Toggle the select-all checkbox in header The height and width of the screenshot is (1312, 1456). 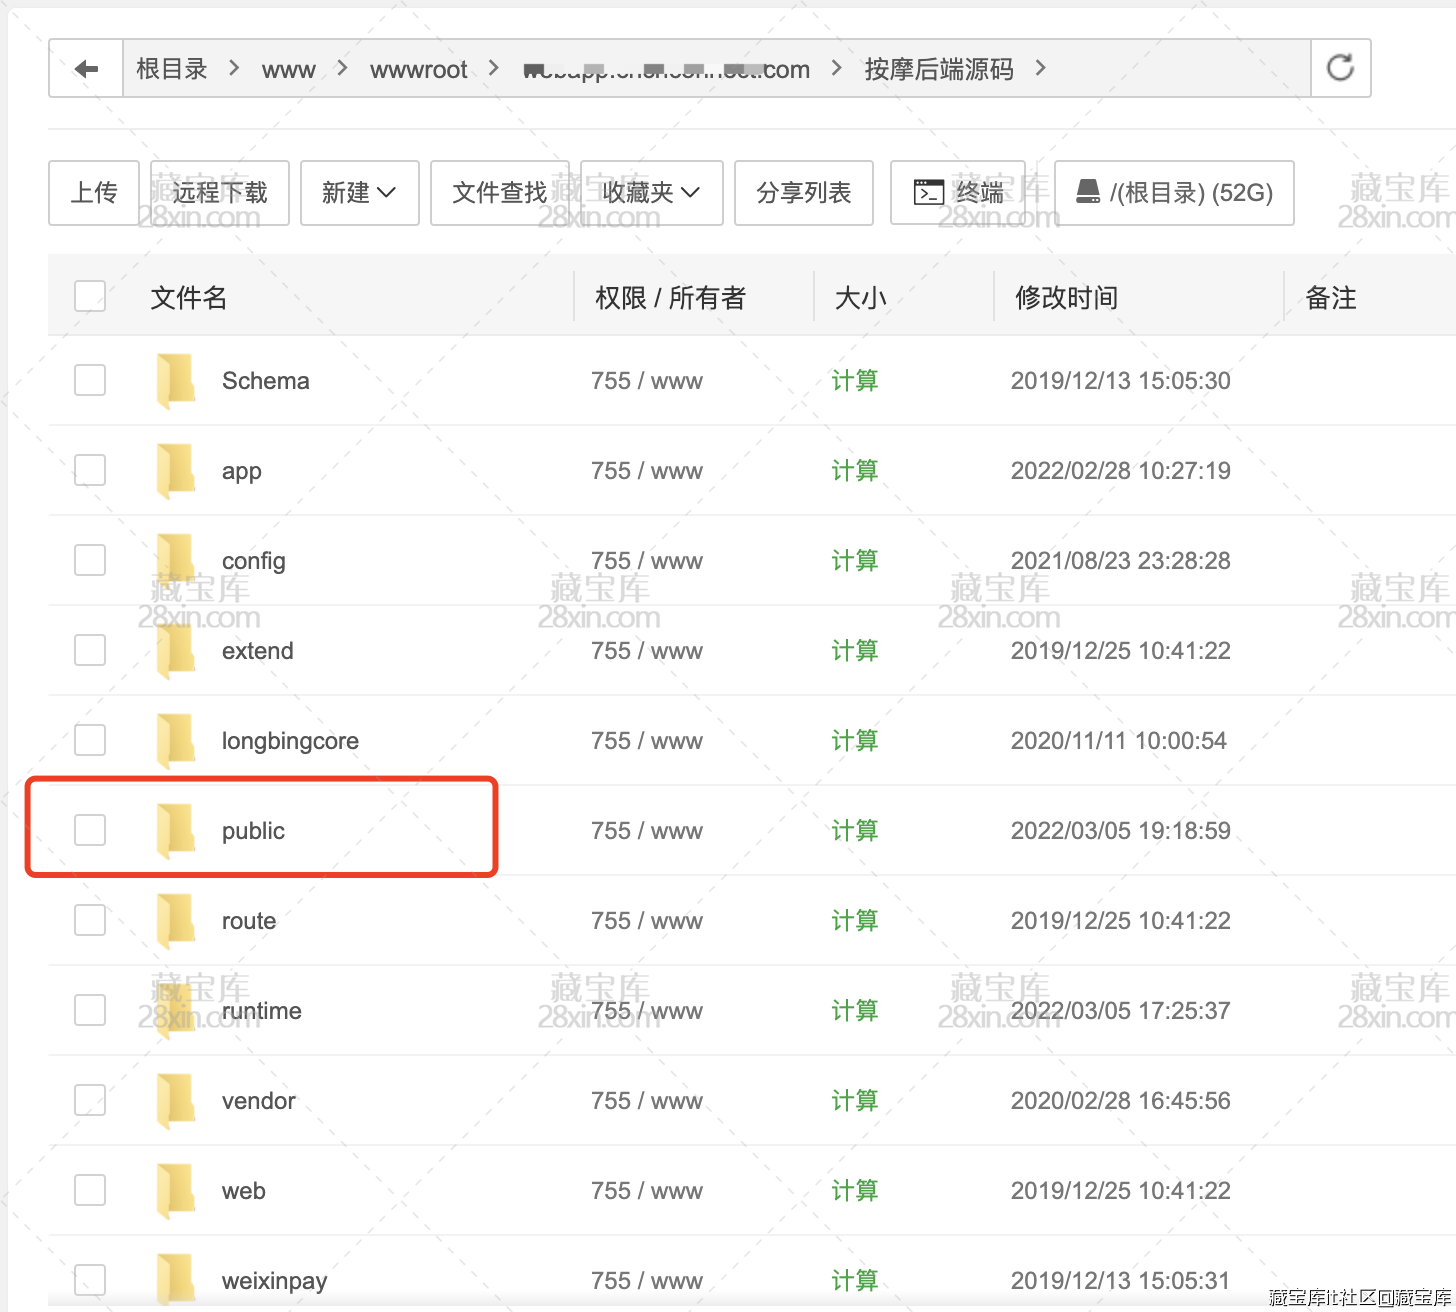(90, 296)
